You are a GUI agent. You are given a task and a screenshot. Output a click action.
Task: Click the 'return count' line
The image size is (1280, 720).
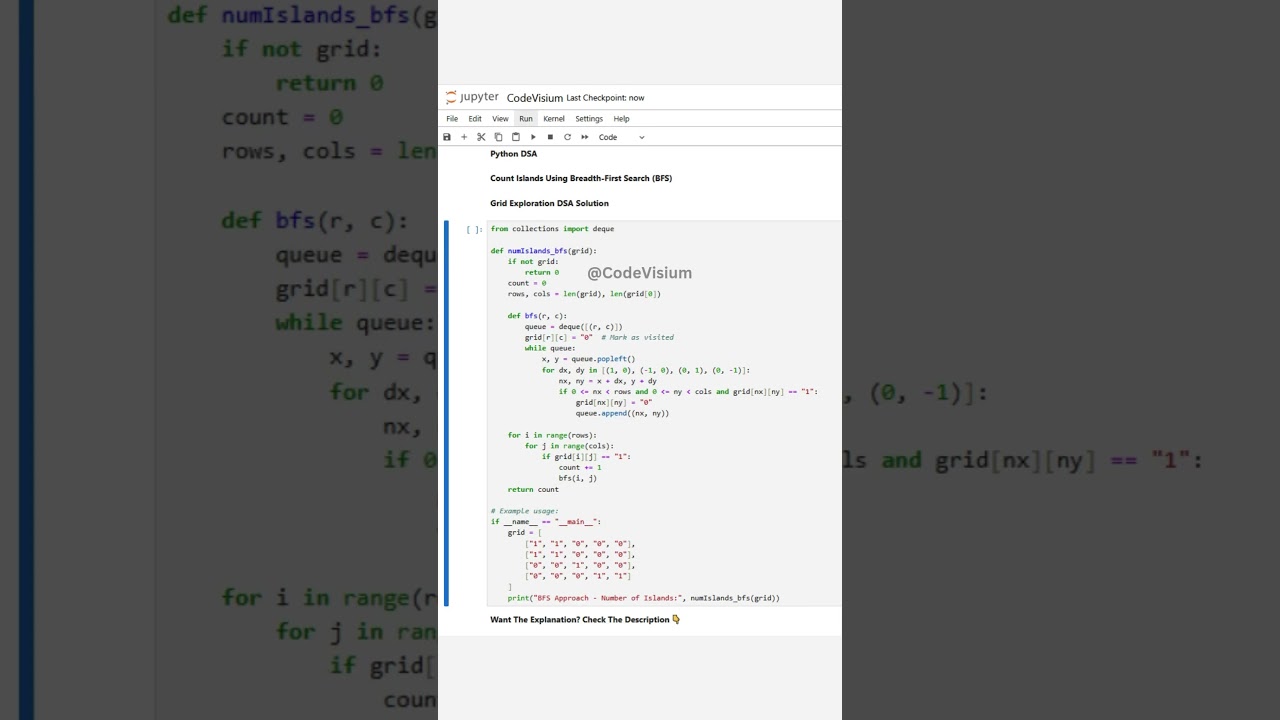pyautogui.click(x=533, y=489)
